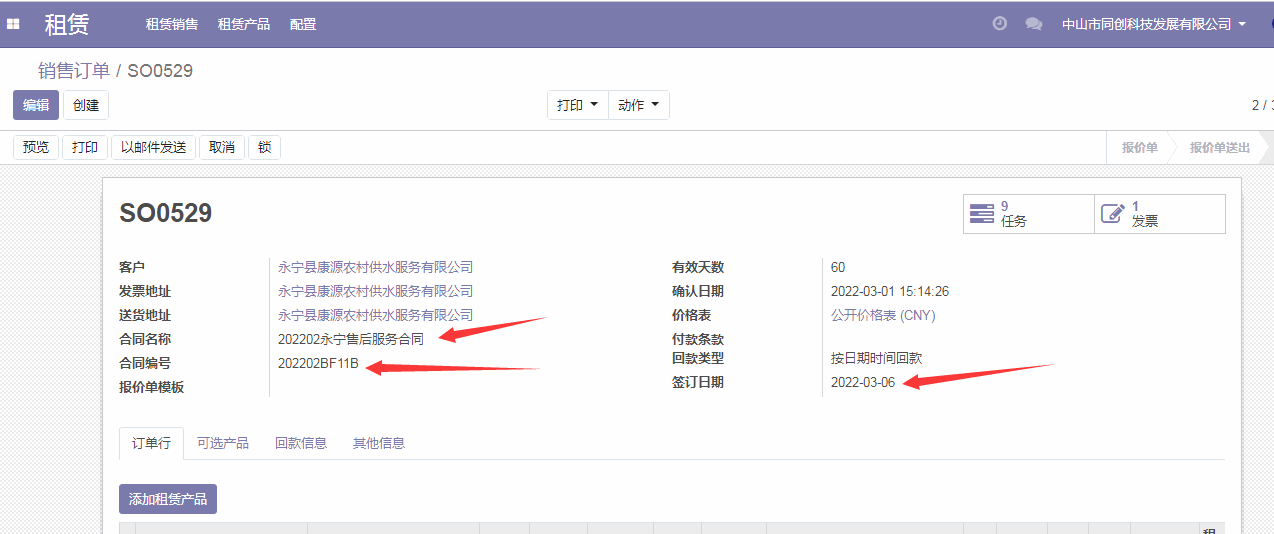Switch to the 可选产品 tab
Image resolution: width=1274 pixels, height=534 pixels.
point(222,443)
